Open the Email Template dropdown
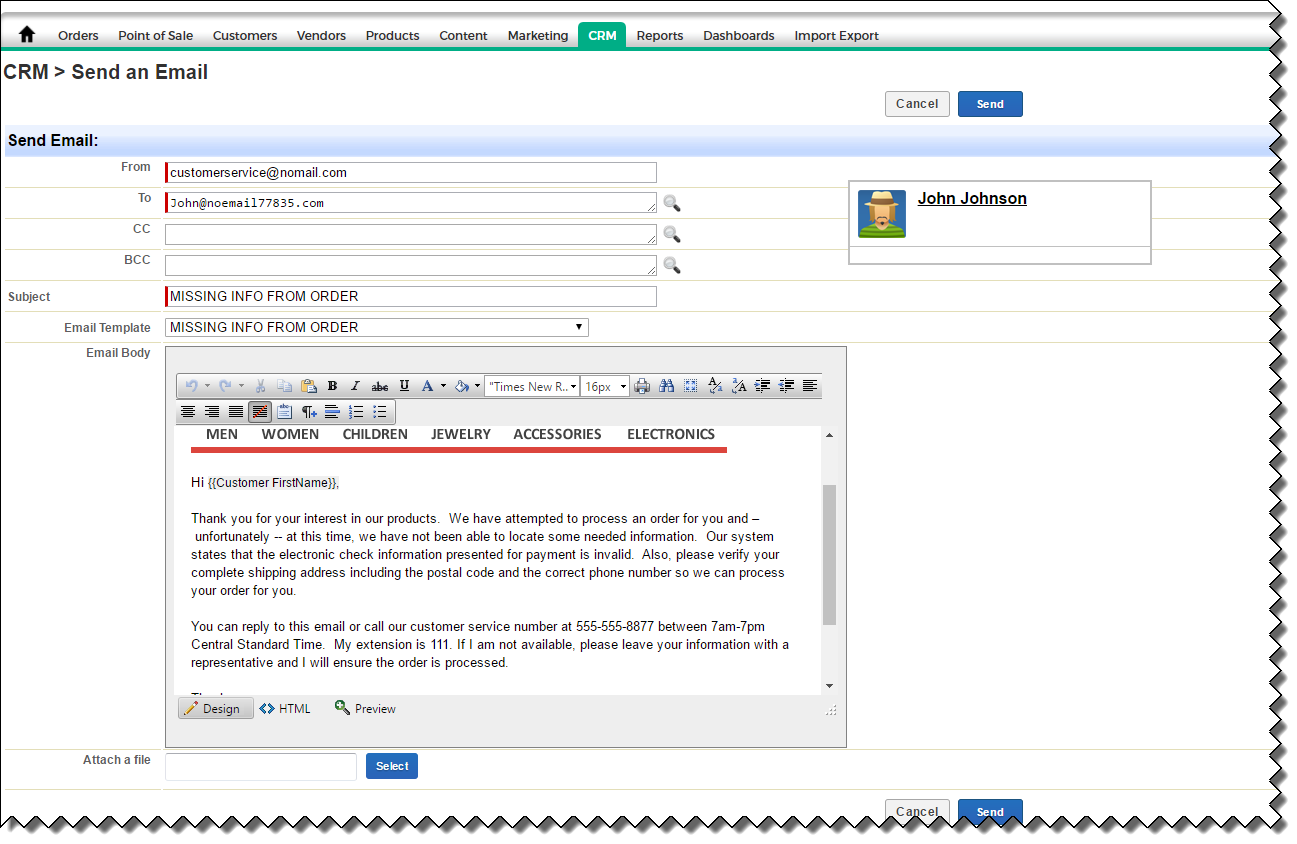1297x844 pixels. pos(376,327)
